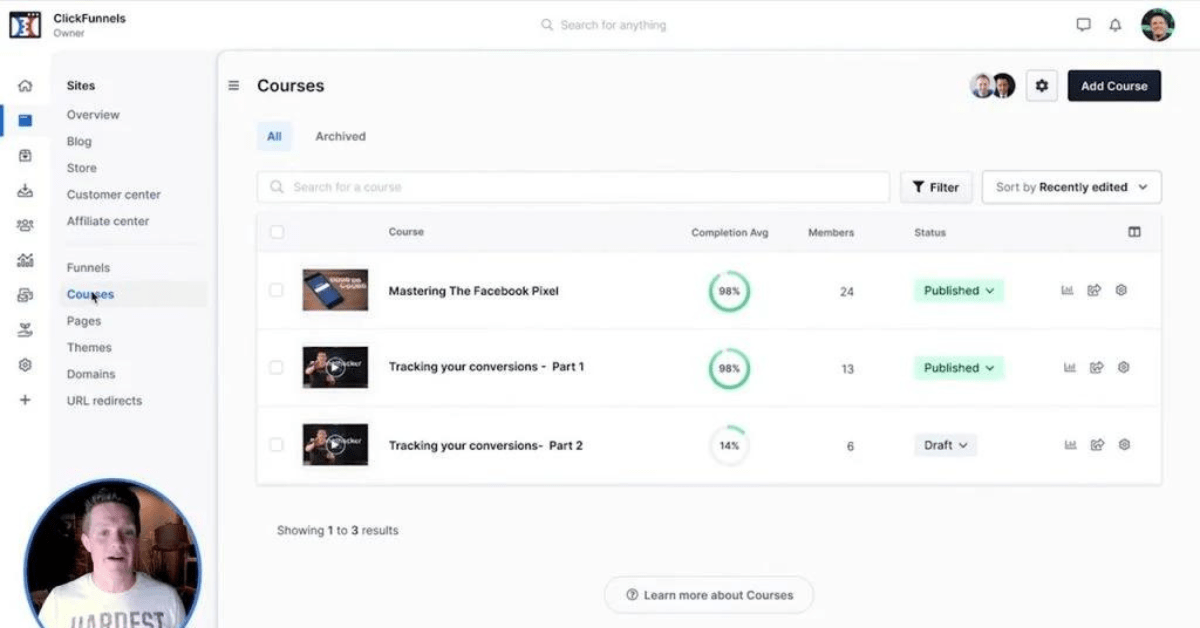Open Draft status dropdown for Part 2 course

pos(945,445)
